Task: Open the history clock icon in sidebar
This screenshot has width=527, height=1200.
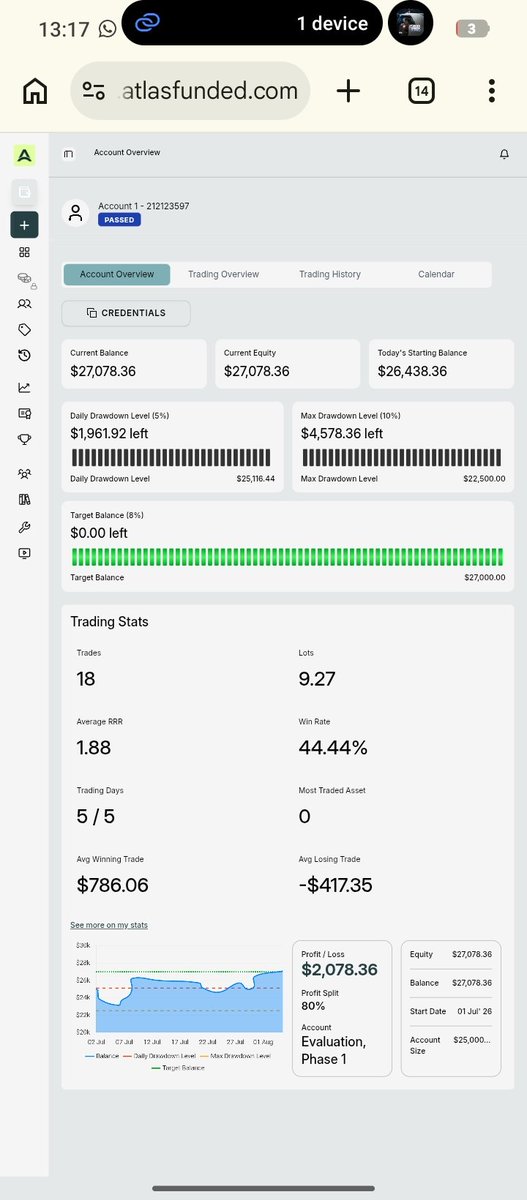Action: [24, 356]
